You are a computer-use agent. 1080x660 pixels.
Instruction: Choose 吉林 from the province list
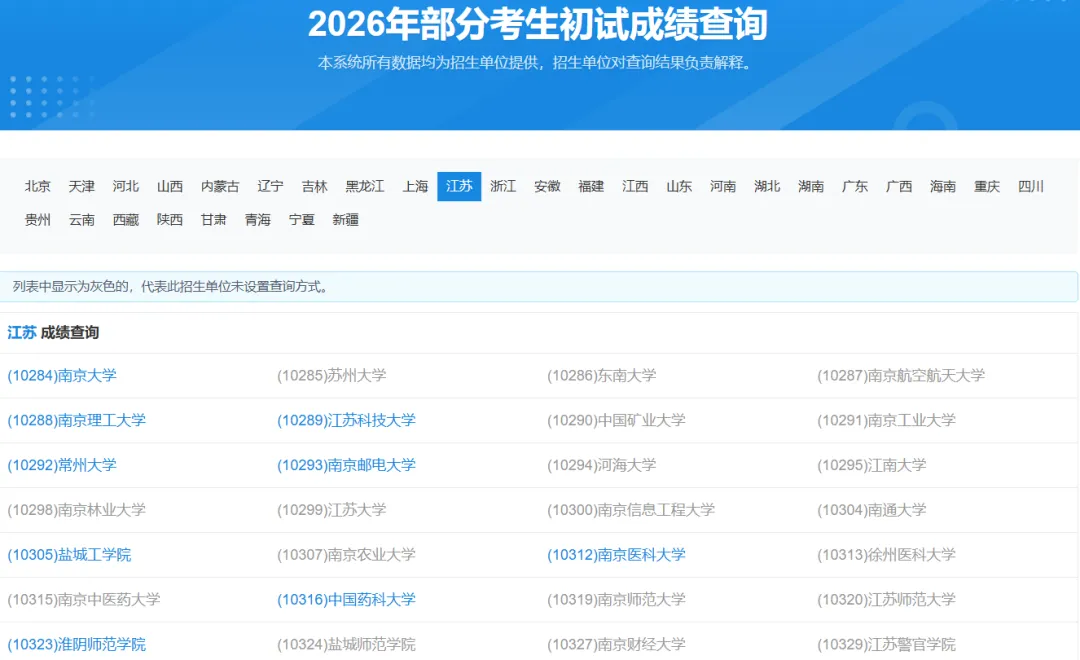(315, 187)
